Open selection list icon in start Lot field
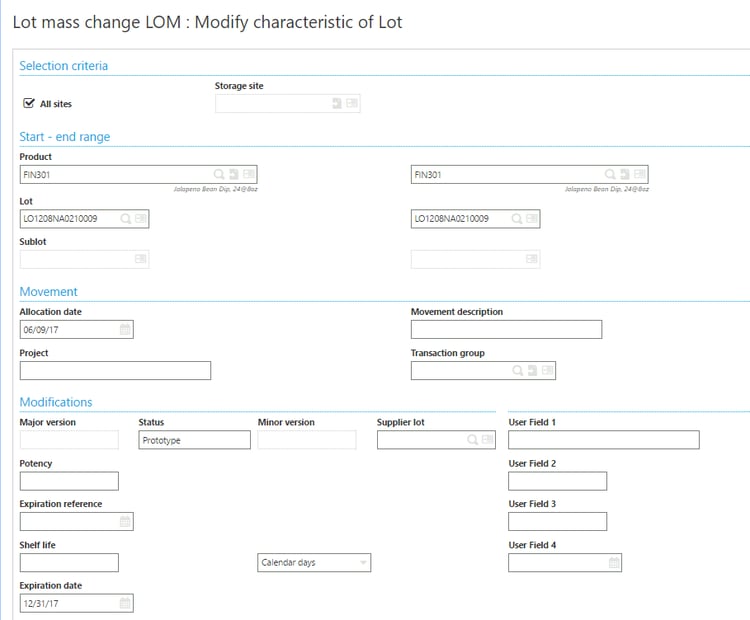The width and height of the screenshot is (750, 620). (x=141, y=219)
